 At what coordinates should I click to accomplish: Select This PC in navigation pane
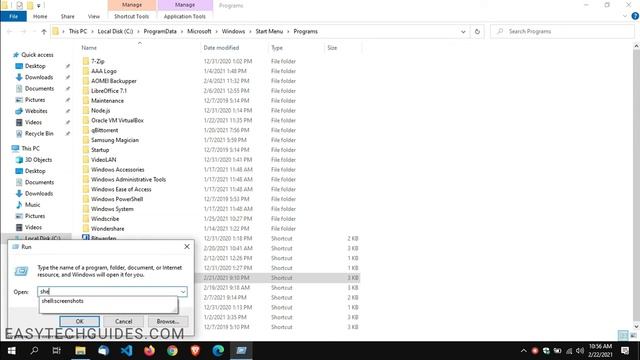coord(30,149)
